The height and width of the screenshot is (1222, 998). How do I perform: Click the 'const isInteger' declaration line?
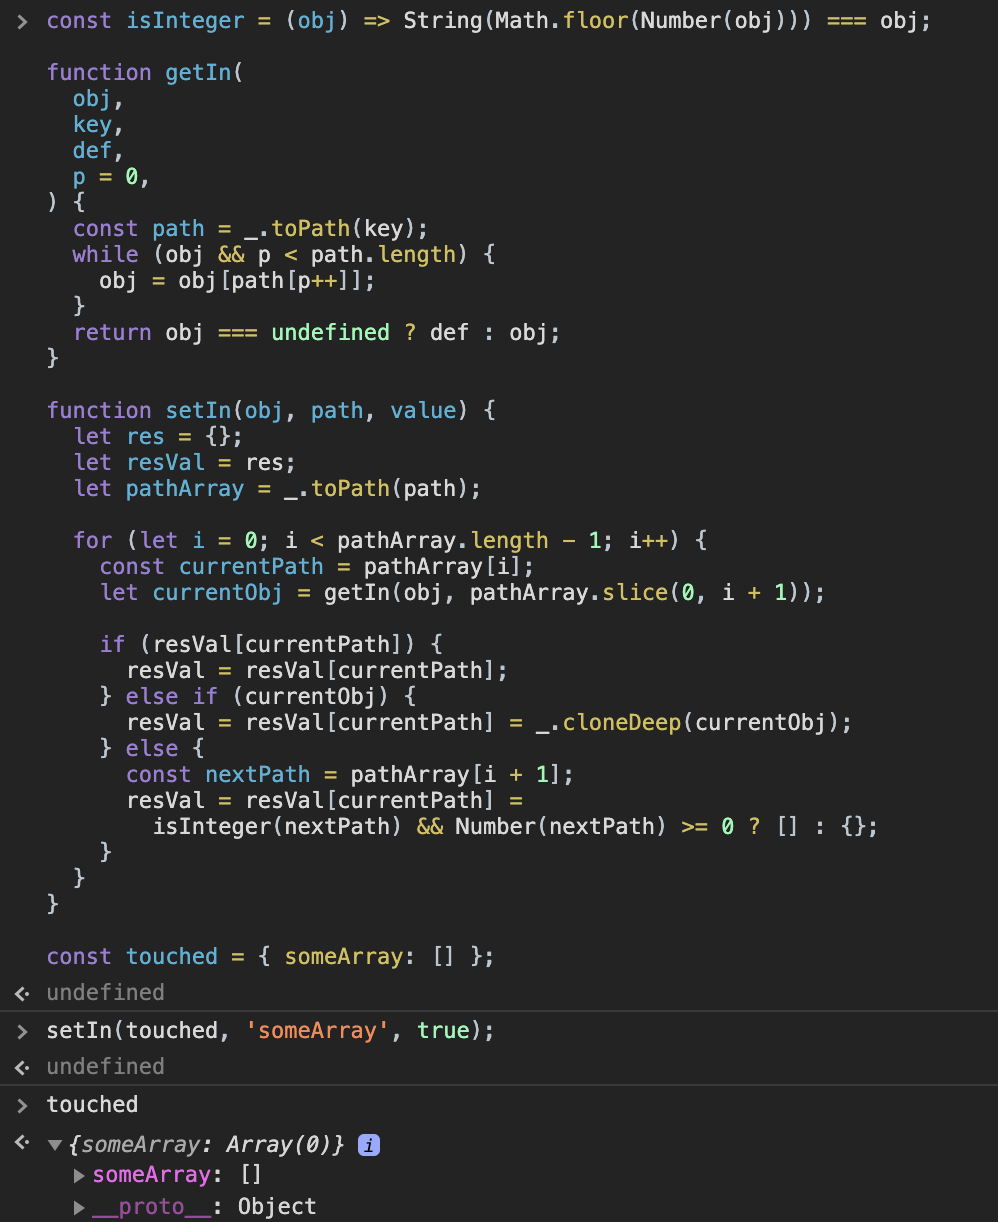click(488, 20)
